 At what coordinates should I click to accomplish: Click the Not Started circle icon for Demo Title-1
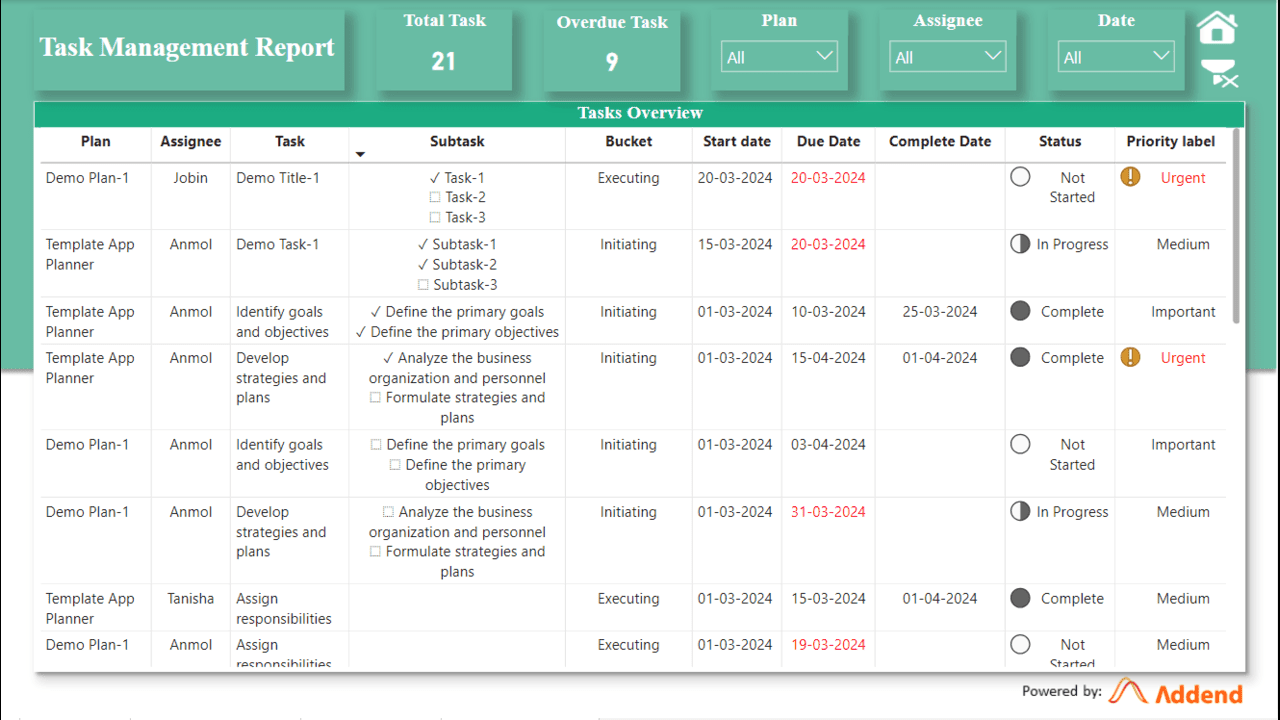pyautogui.click(x=1020, y=177)
